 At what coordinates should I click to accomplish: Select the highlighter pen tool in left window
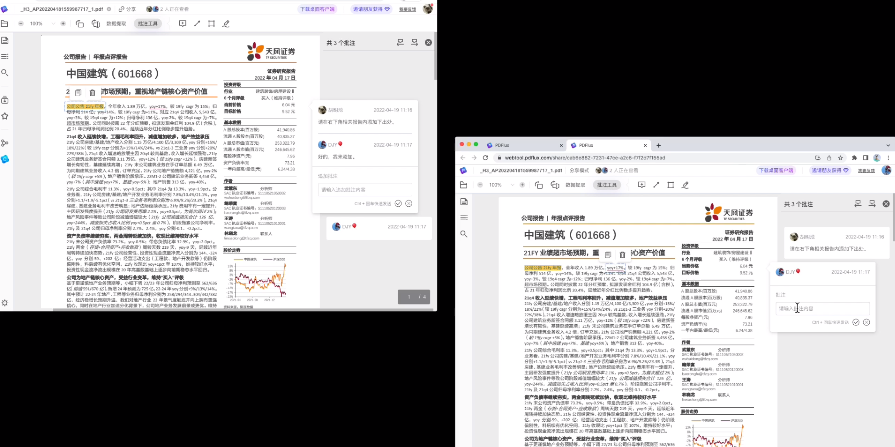[x=225, y=23]
